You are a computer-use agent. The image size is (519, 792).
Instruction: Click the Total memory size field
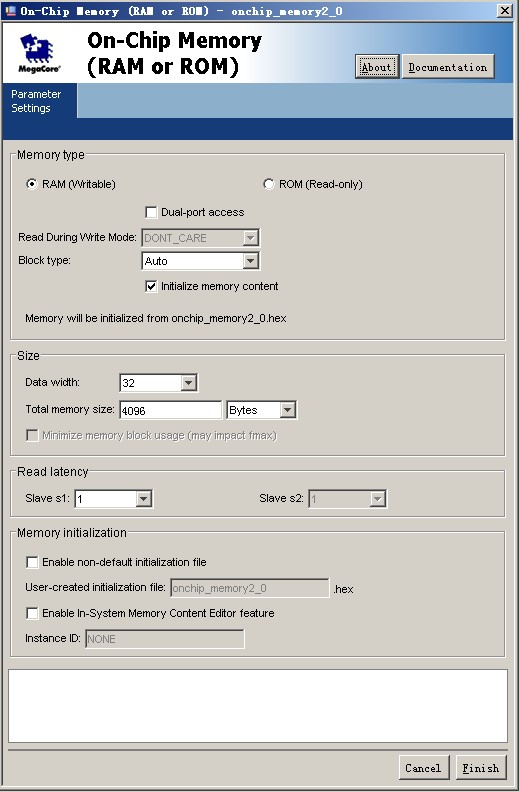tap(171, 410)
